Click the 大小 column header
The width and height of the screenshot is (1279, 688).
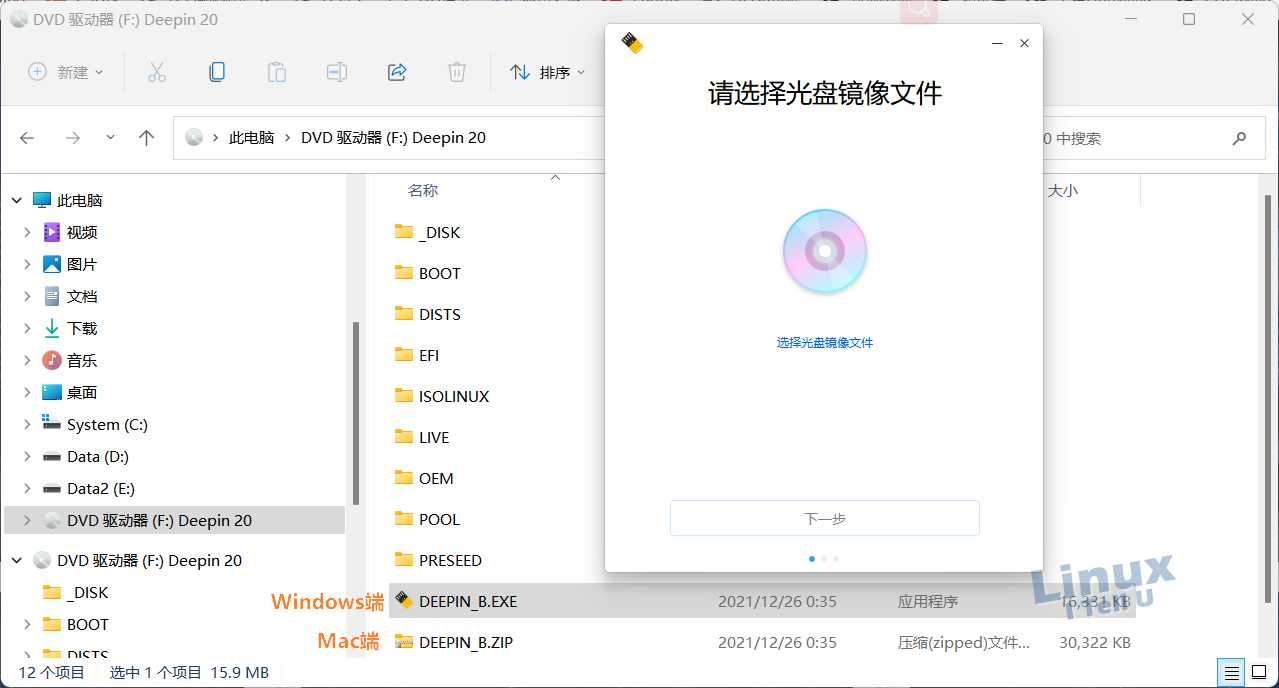[1062, 190]
